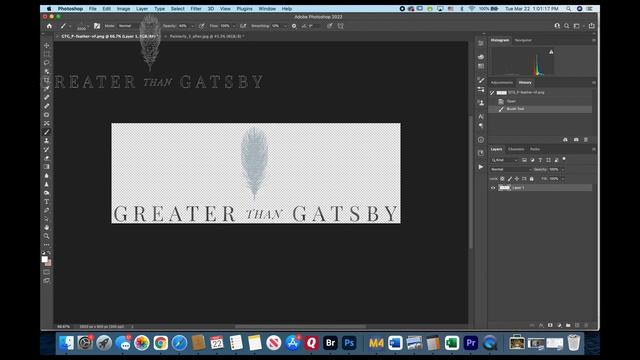
Task: Reset default foreground and background colors
Action: click(x=43, y=253)
